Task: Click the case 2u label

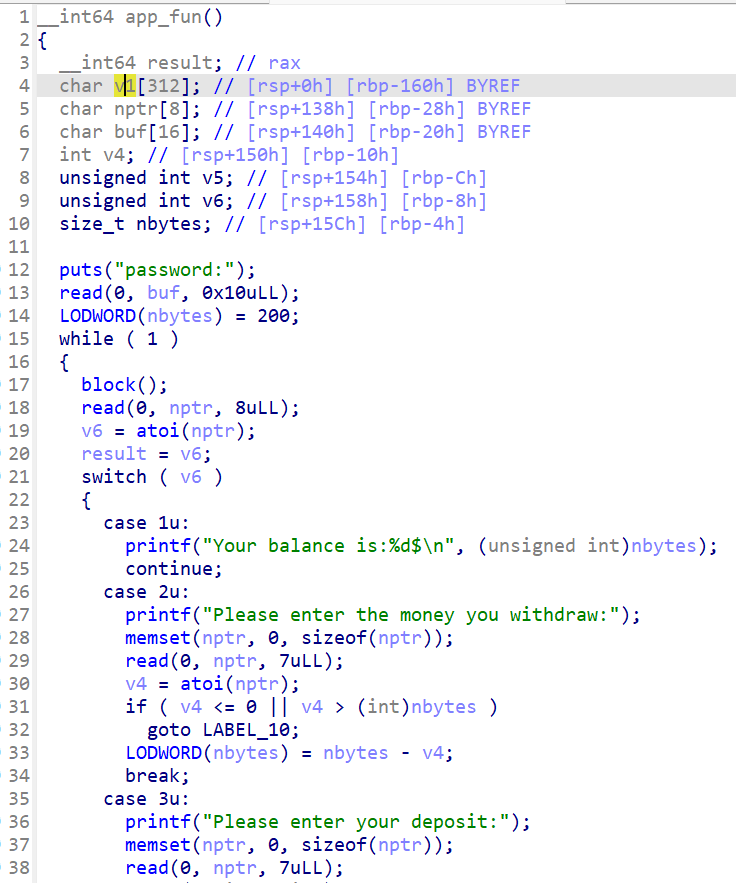Action: tap(146, 592)
